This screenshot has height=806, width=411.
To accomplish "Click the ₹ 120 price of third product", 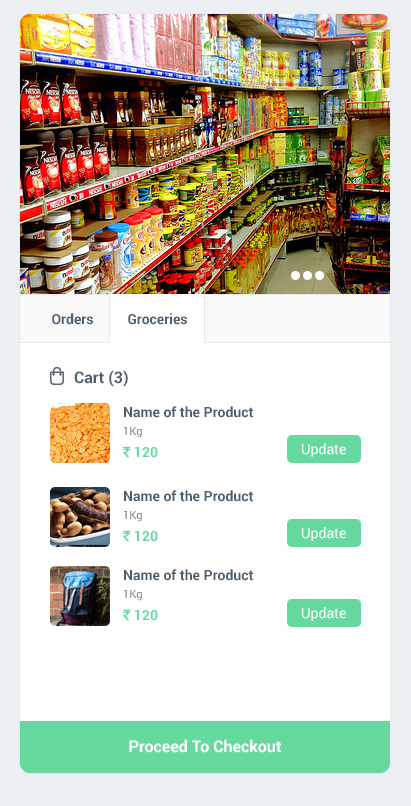I will point(140,615).
